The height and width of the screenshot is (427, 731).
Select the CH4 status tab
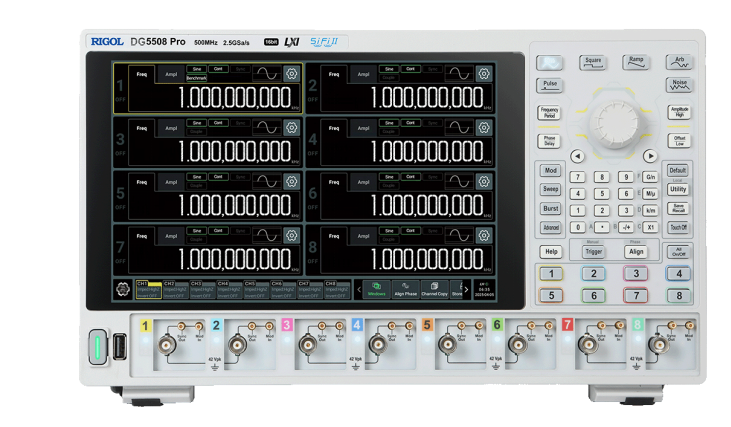pos(228,289)
